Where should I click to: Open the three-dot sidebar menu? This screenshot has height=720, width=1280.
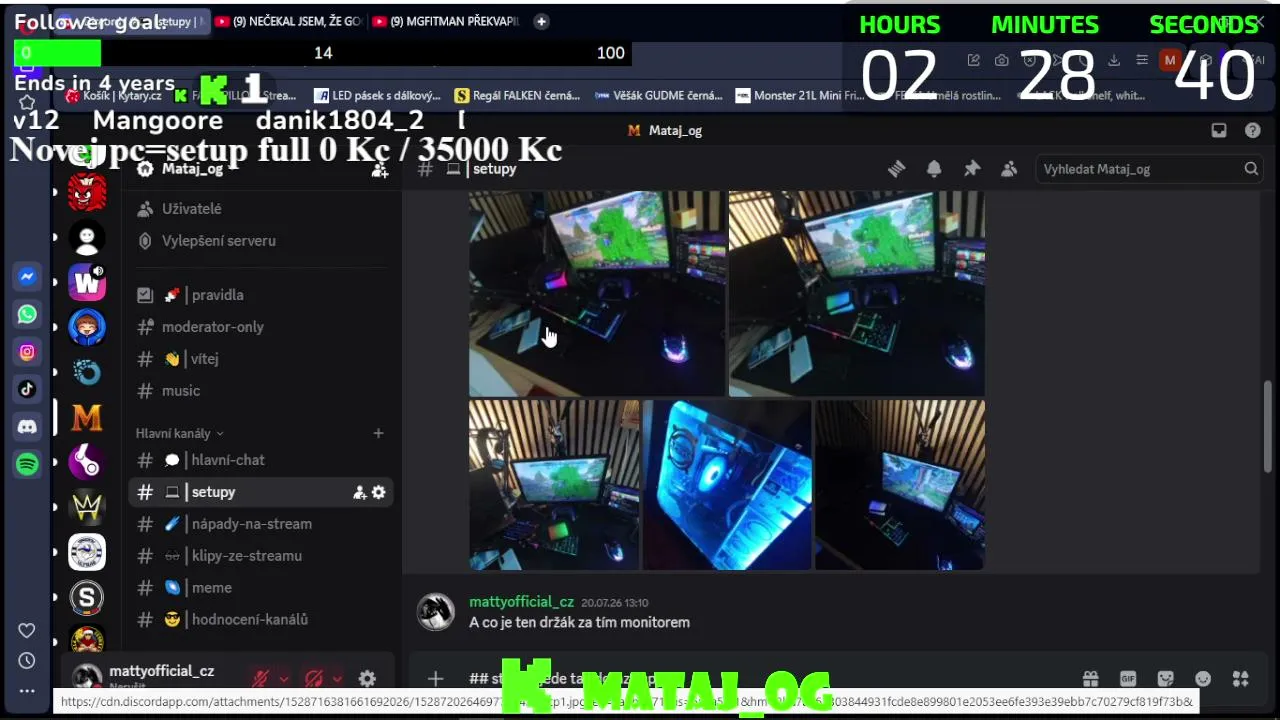tap(27, 691)
